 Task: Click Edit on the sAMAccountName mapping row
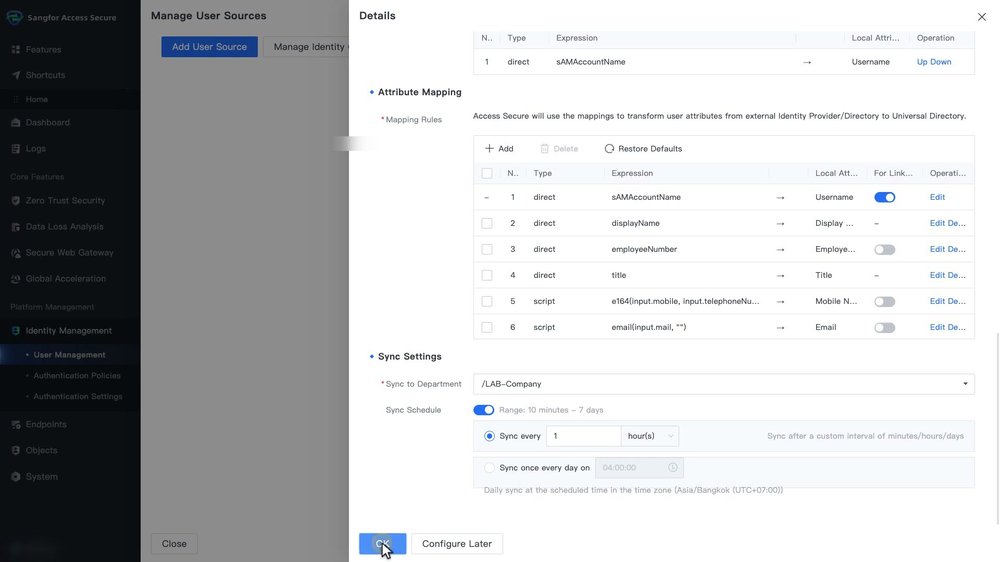tap(937, 197)
